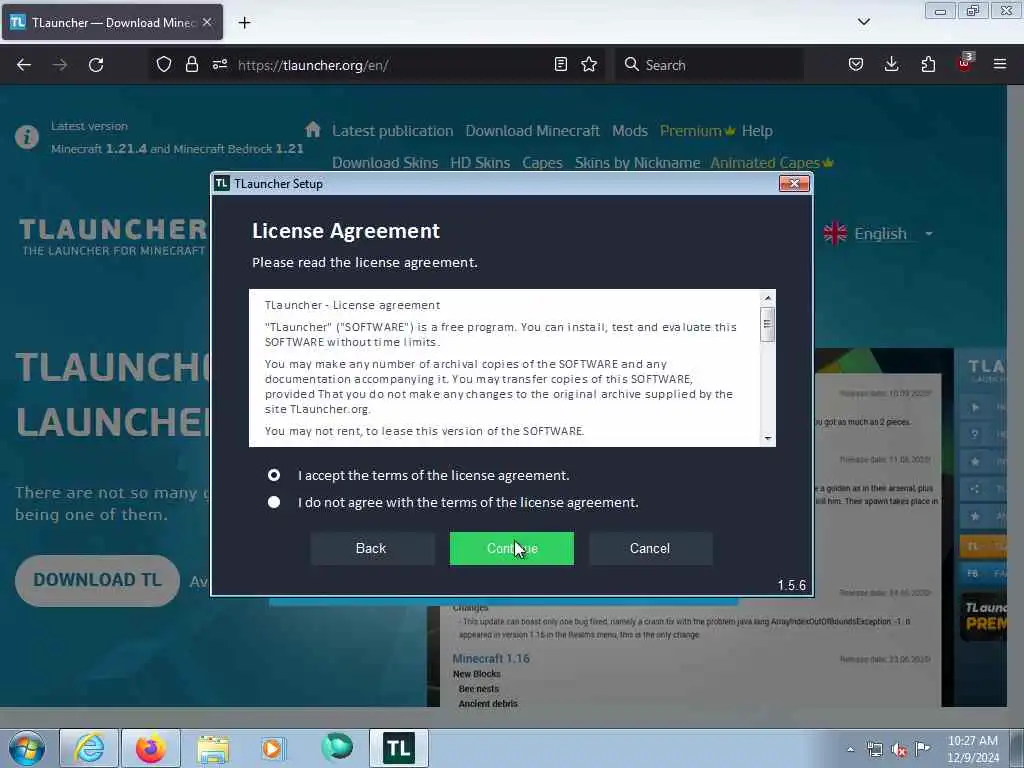Click the green Continue button
This screenshot has width=1024, height=768.
point(511,548)
